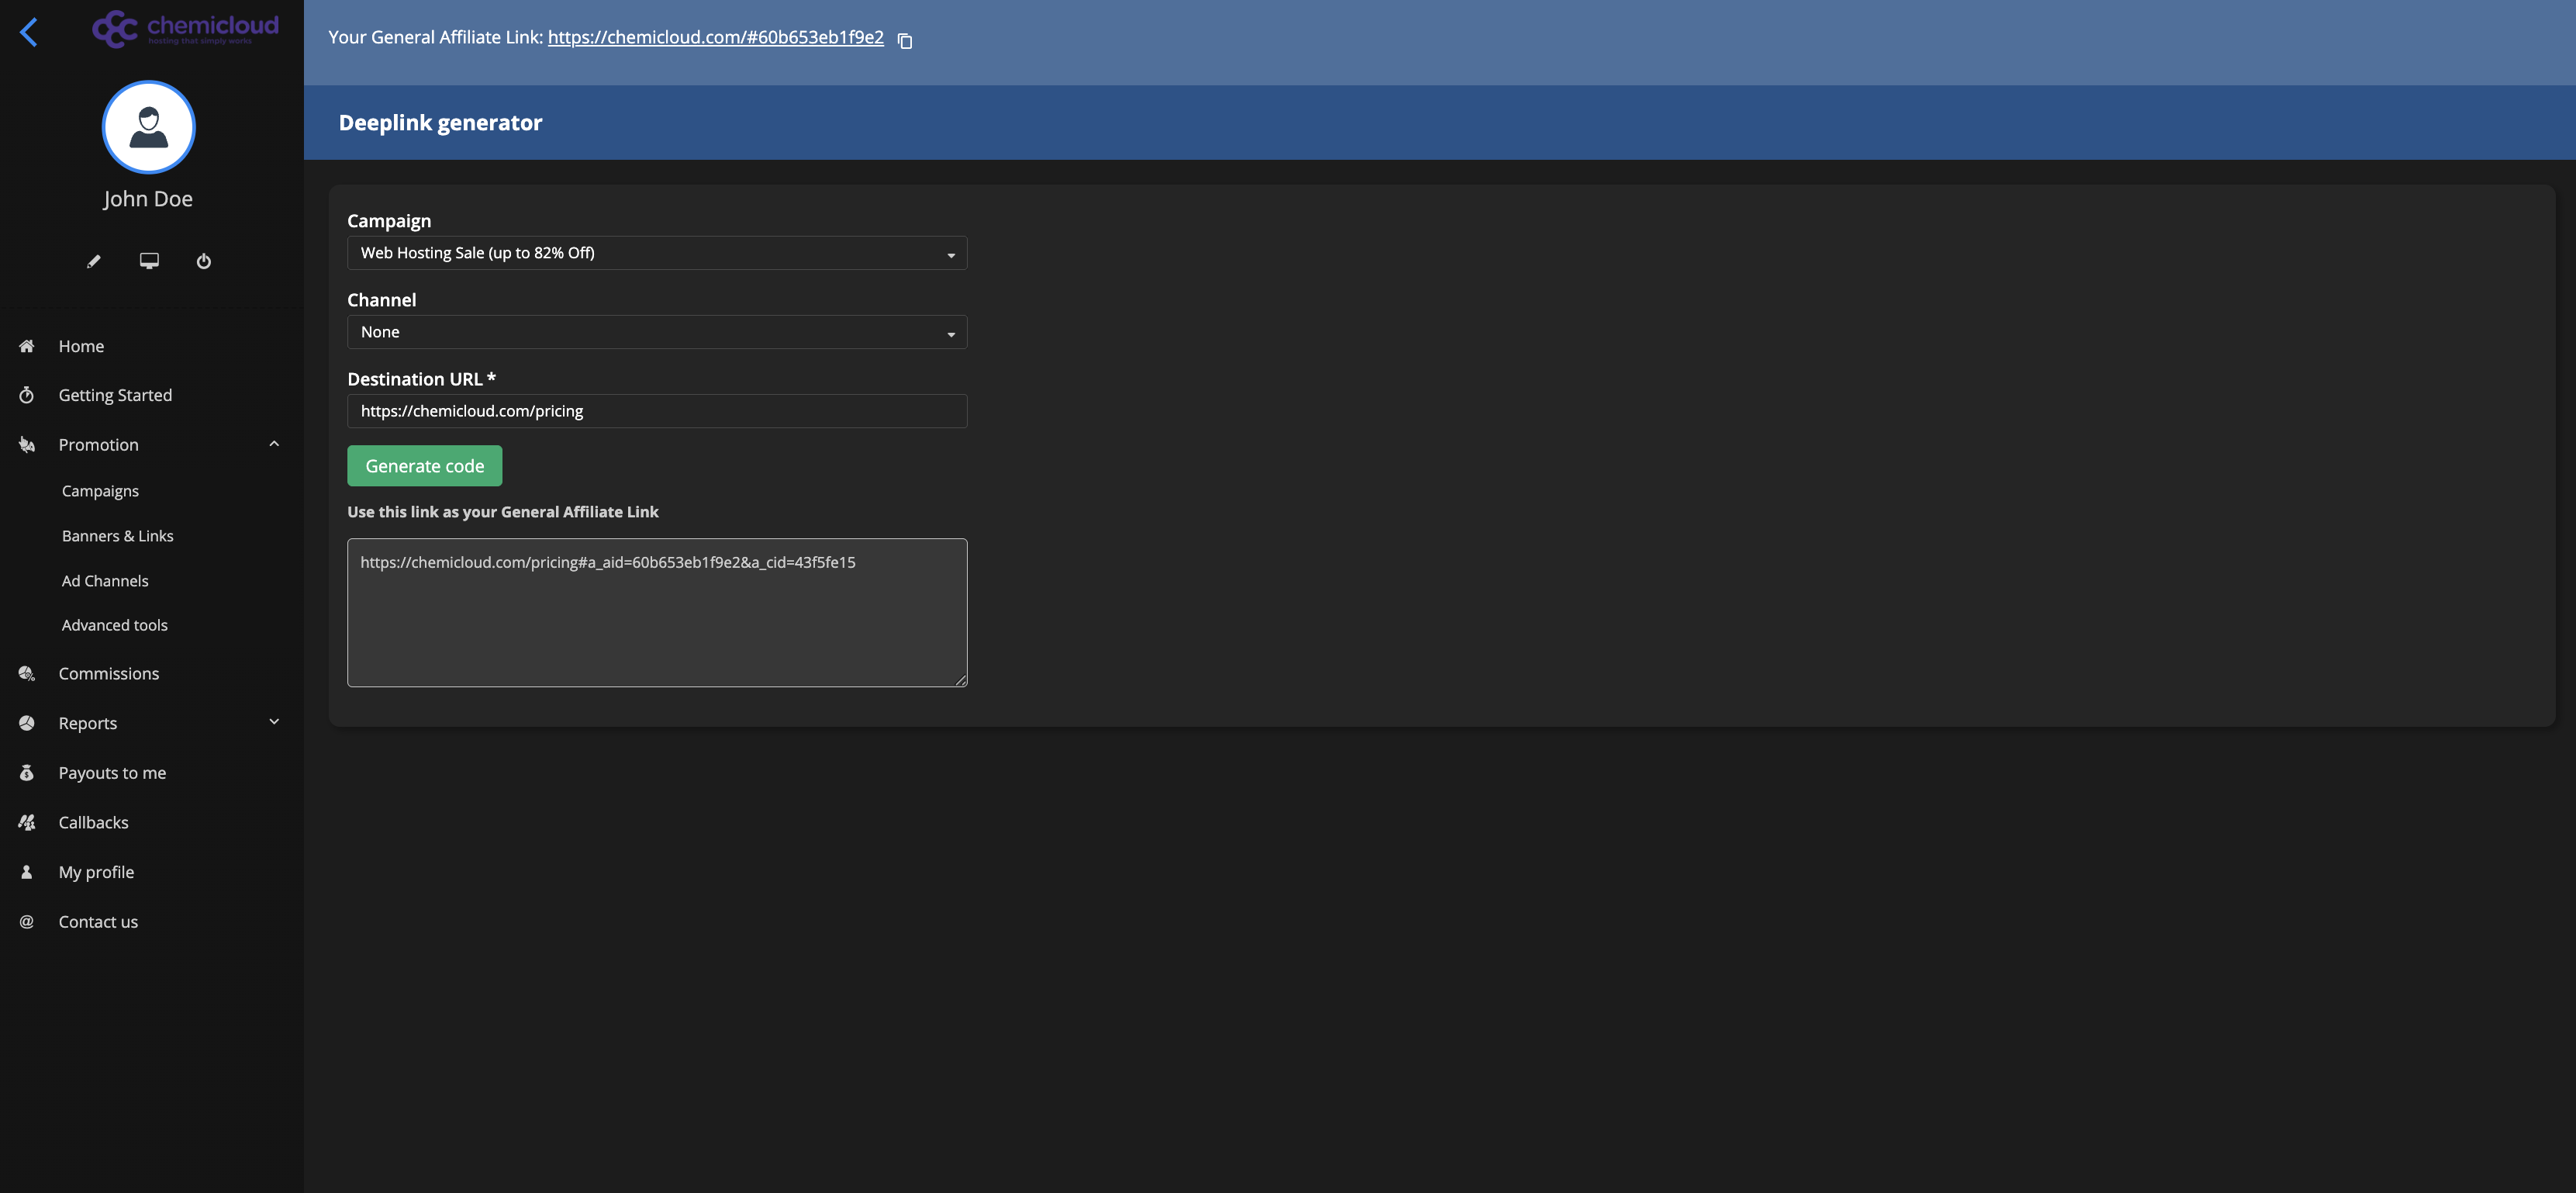Open the Campaign dropdown
Screen dimensions: 2576x1193
[x=657, y=253]
